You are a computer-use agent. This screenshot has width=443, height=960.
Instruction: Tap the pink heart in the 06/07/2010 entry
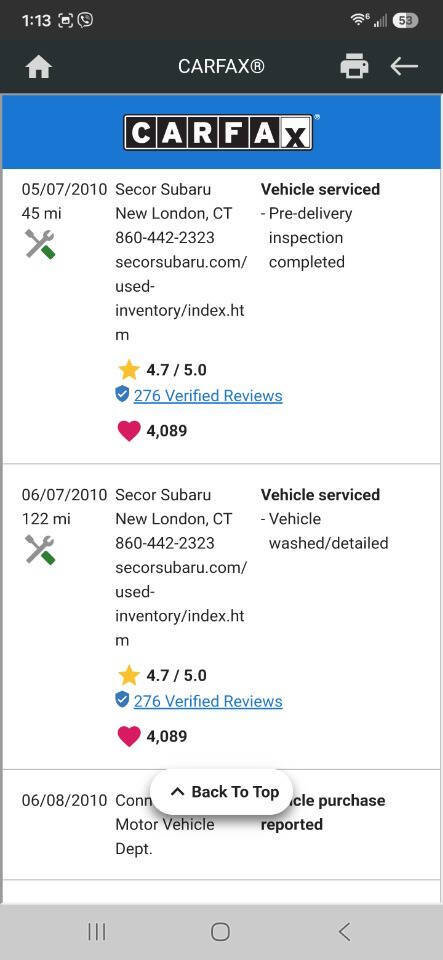(128, 736)
